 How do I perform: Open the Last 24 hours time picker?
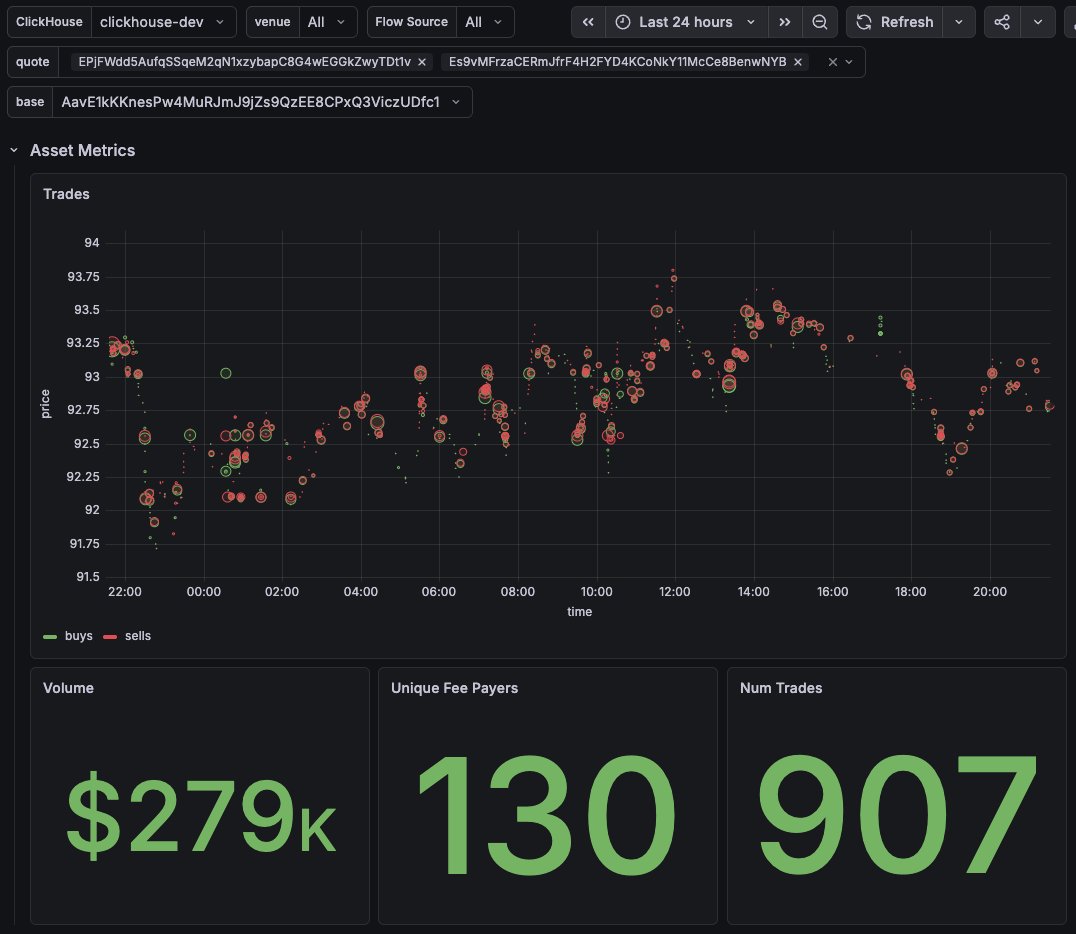[686, 22]
